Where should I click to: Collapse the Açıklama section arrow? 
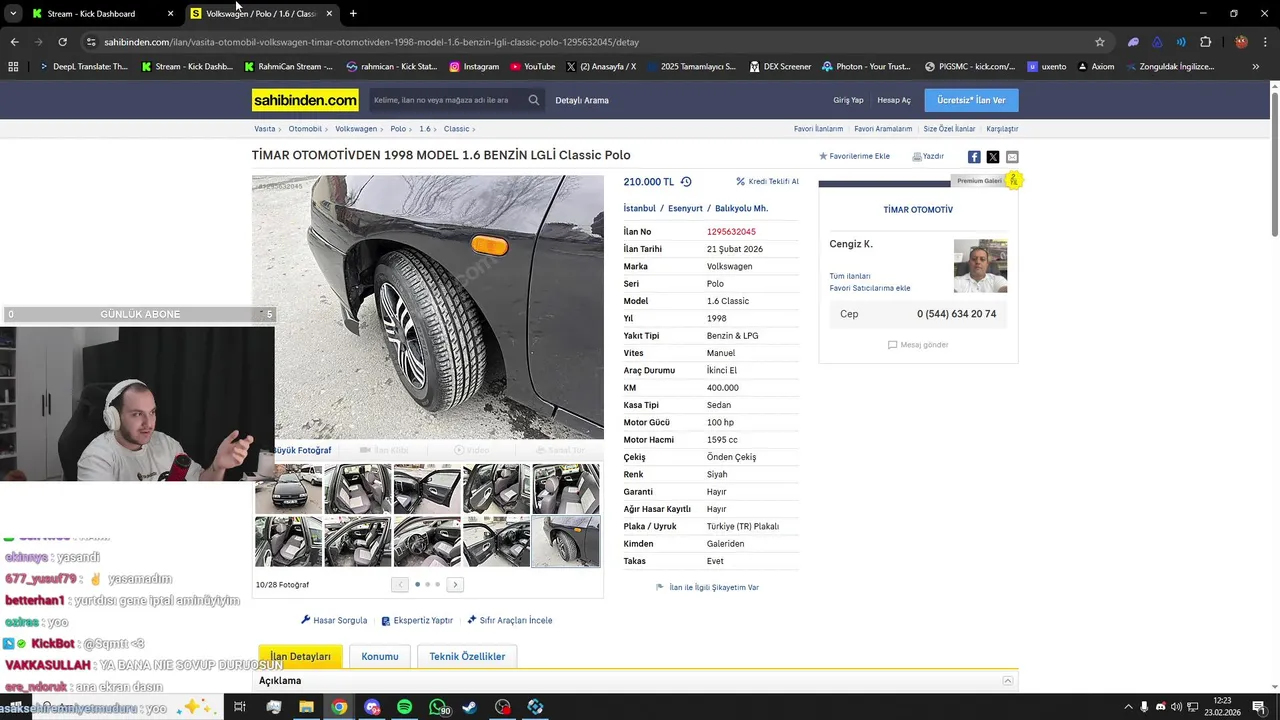point(1008,681)
